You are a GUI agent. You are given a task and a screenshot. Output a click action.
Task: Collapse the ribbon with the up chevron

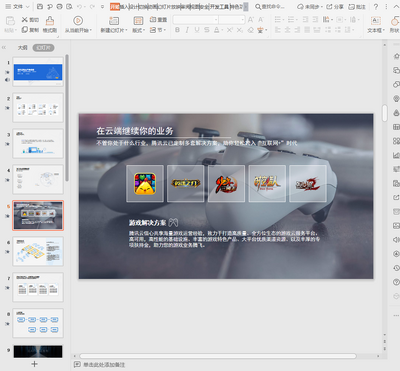click(395, 7)
